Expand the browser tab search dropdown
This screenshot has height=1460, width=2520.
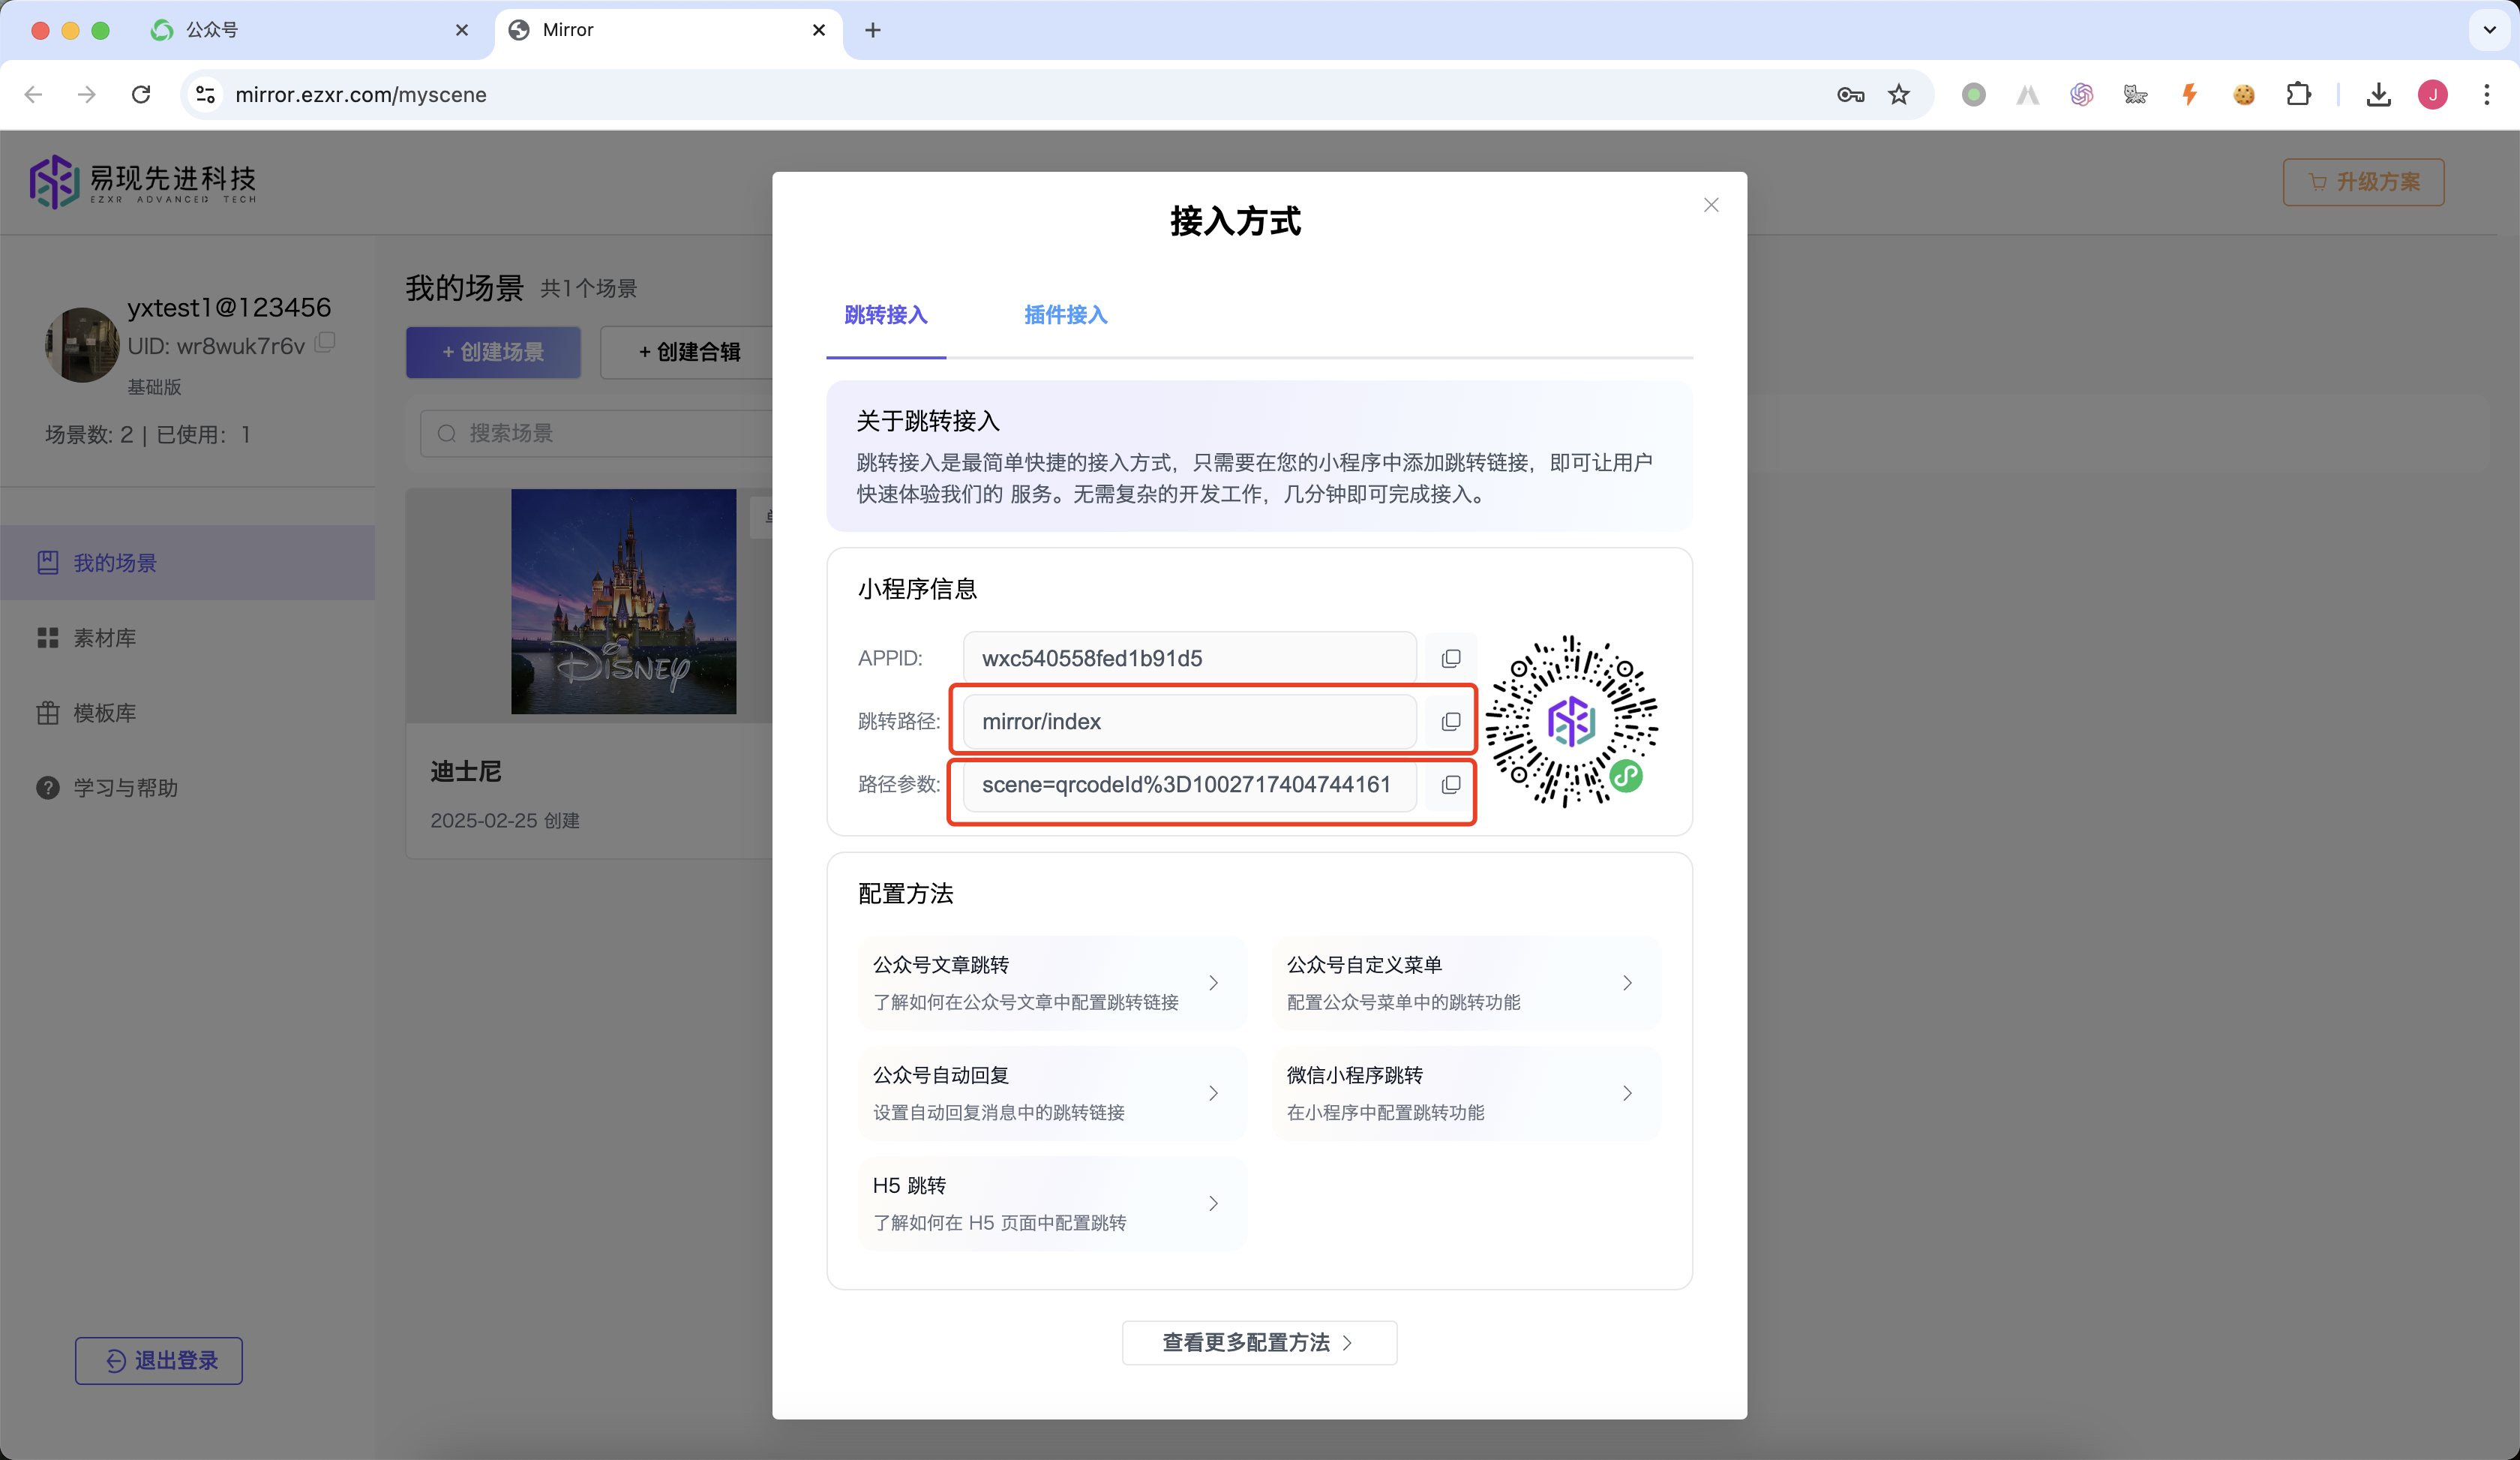click(x=2489, y=30)
